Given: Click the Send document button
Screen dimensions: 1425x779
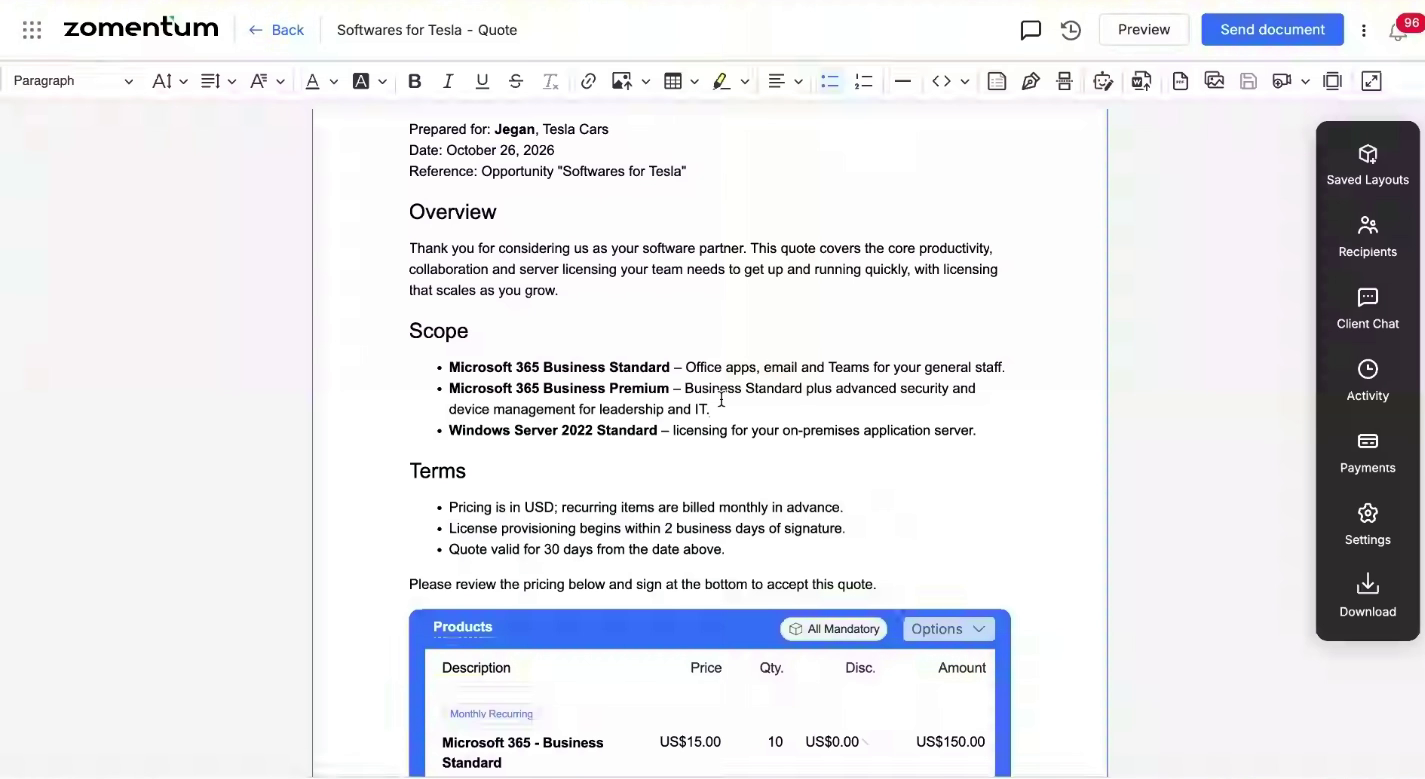Looking at the screenshot, I should (1272, 30).
